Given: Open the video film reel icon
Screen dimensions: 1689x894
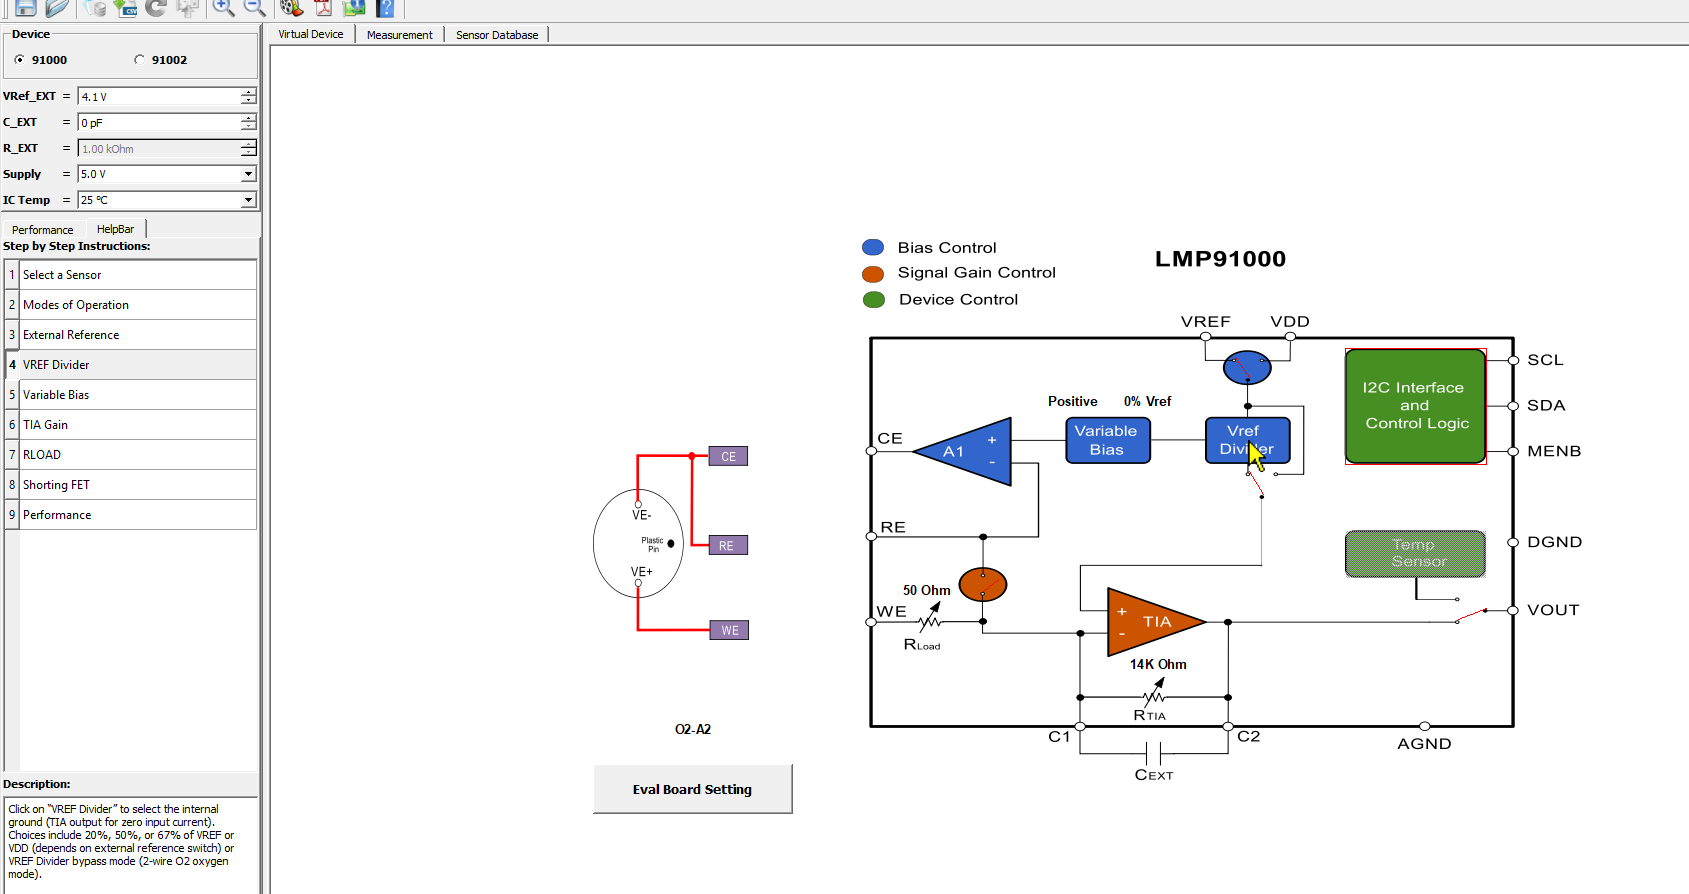Looking at the screenshot, I should (291, 8).
